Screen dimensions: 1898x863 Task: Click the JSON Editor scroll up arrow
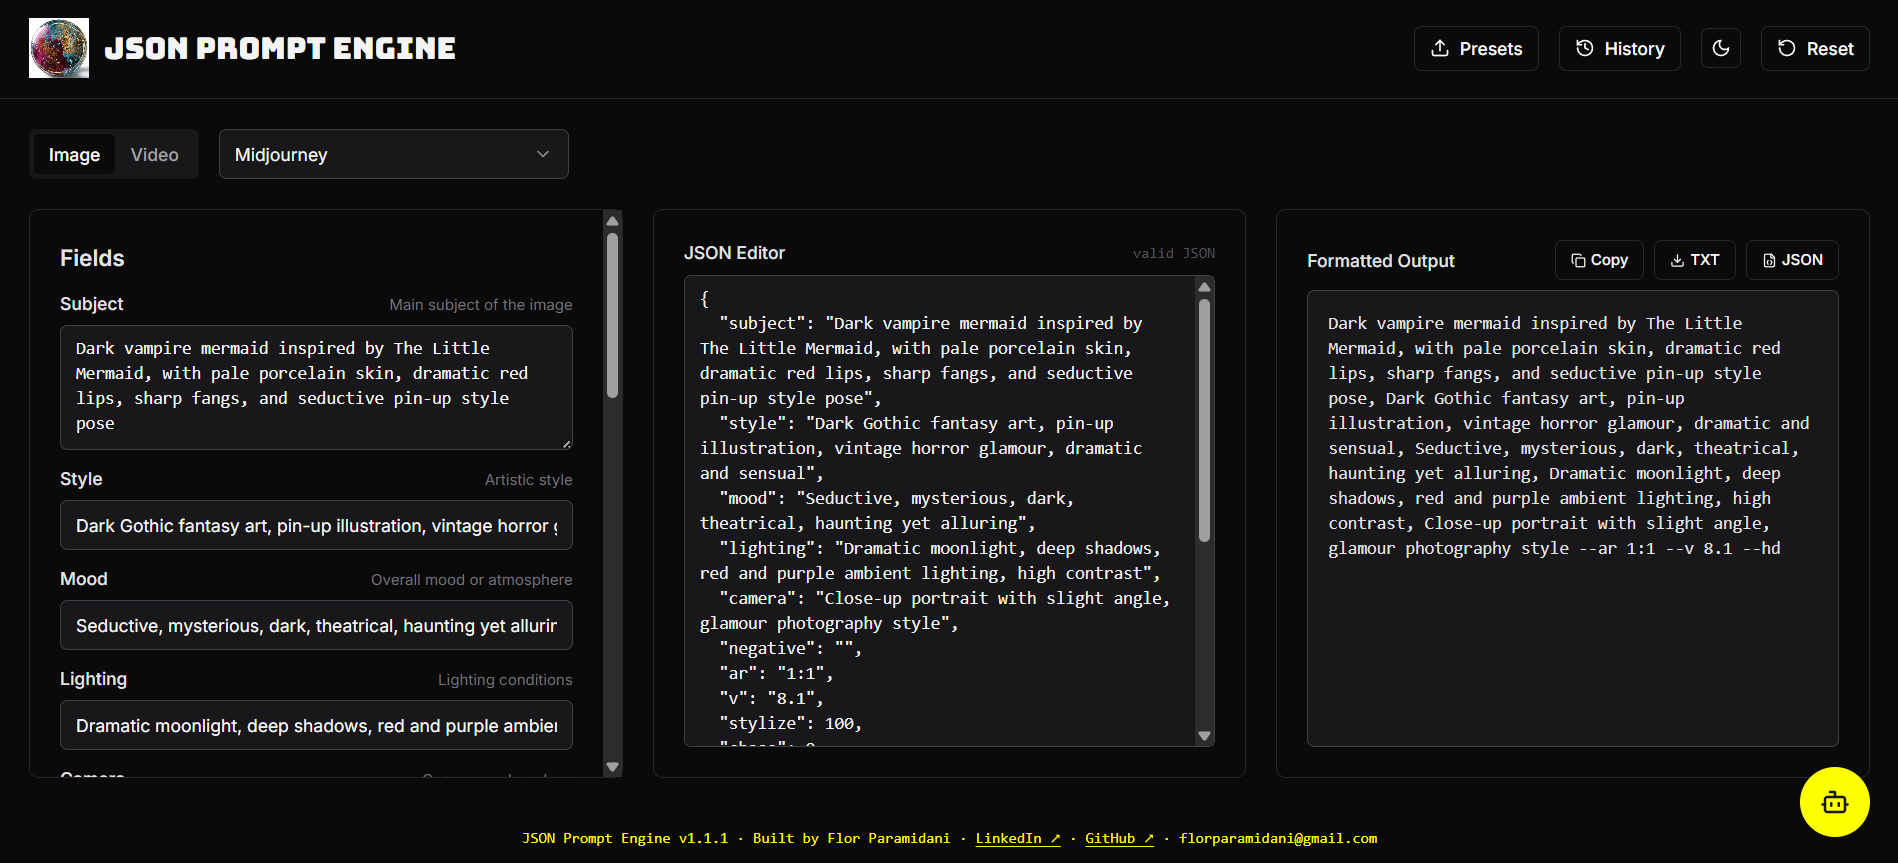(1204, 287)
